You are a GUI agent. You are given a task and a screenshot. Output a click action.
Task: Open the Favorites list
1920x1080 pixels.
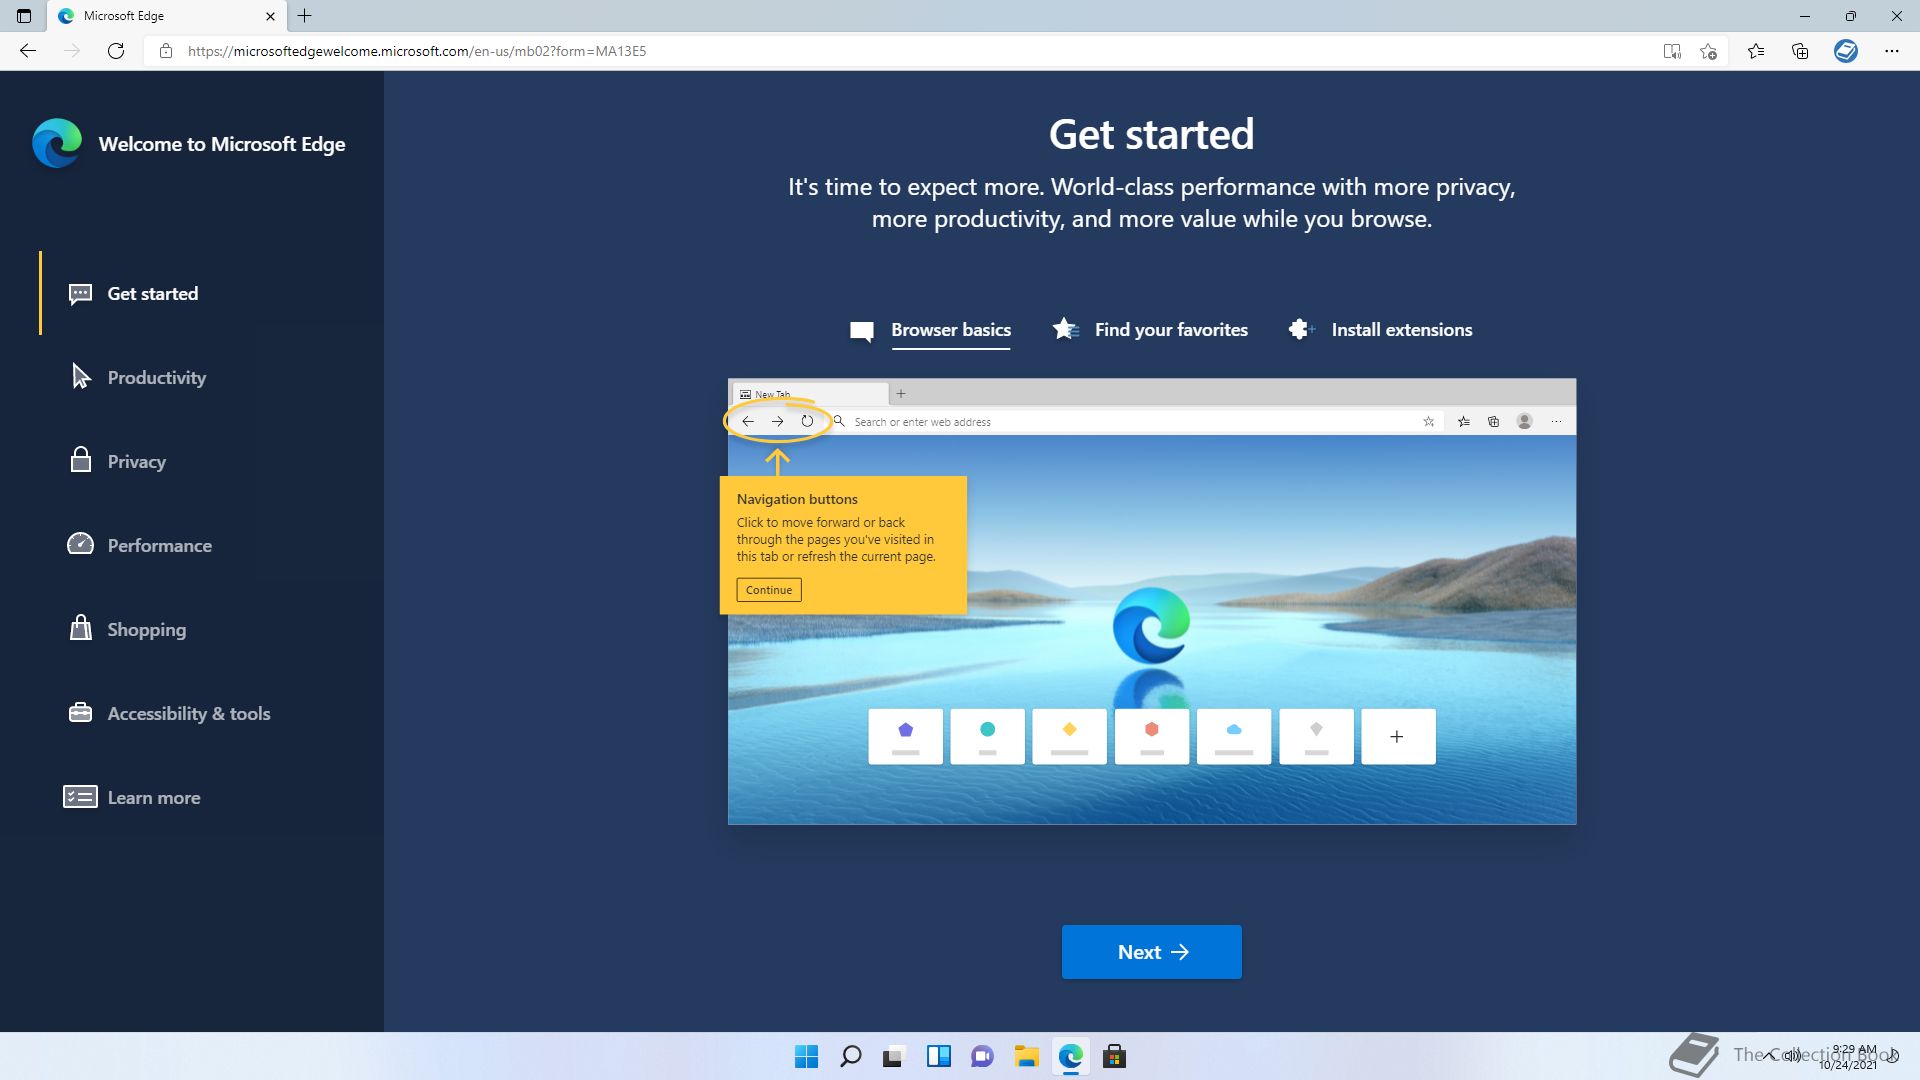pos(1756,51)
